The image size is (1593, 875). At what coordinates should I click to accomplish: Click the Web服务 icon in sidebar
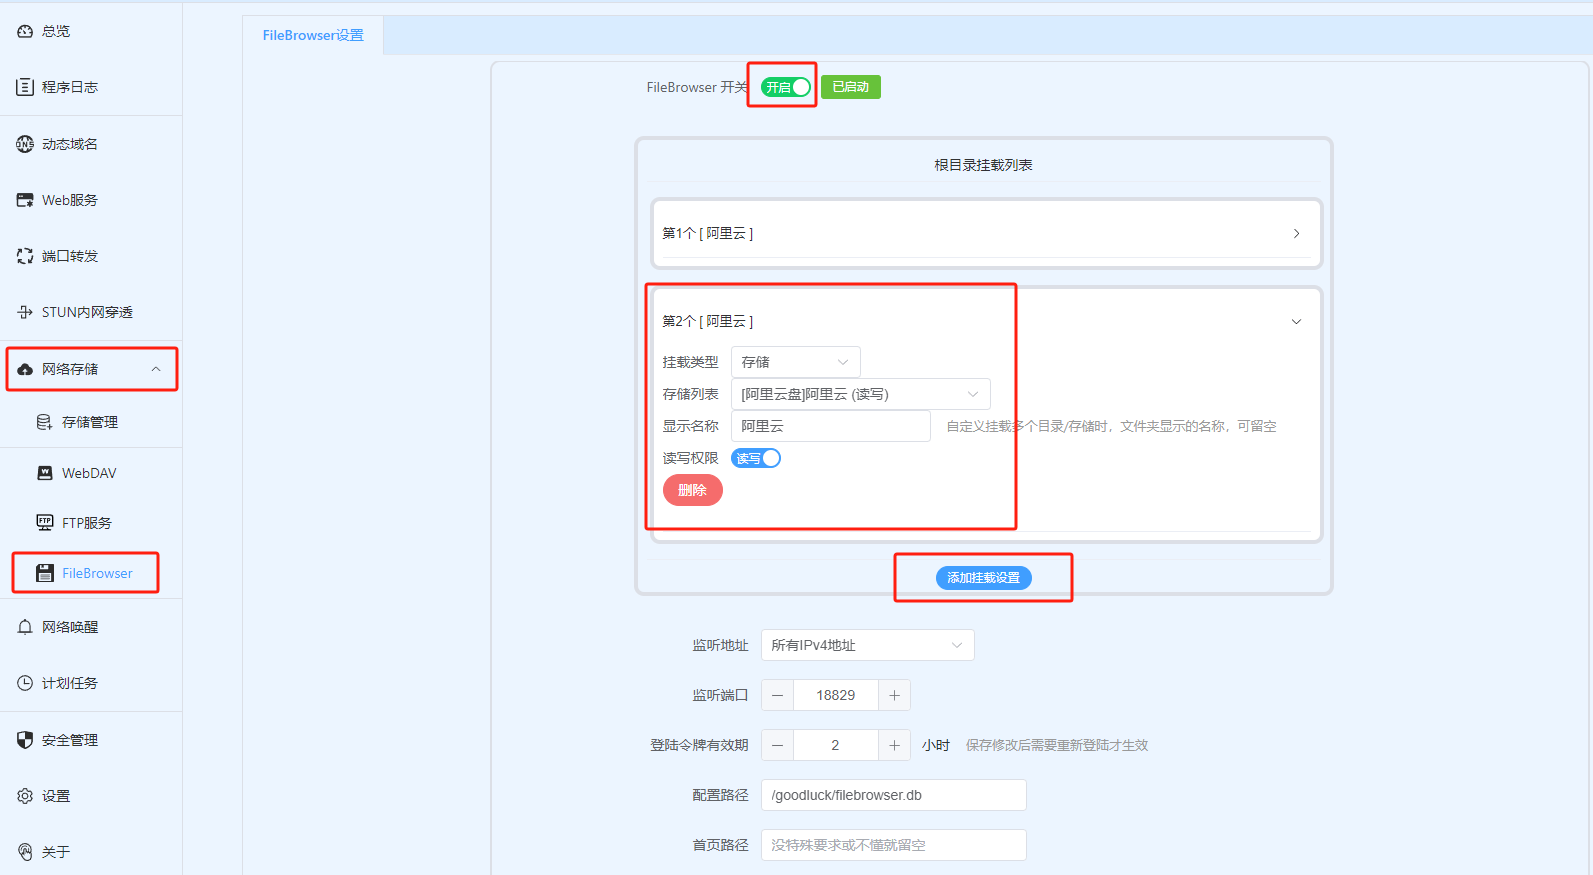pos(25,200)
